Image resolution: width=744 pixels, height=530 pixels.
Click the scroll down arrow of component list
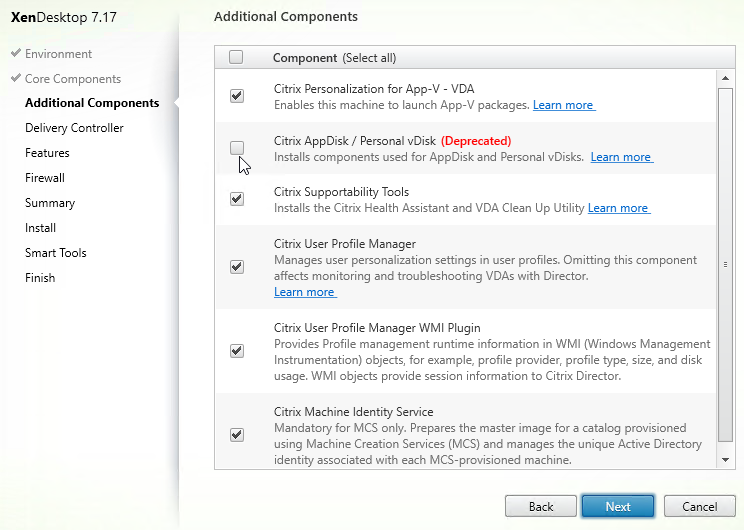(x=725, y=459)
